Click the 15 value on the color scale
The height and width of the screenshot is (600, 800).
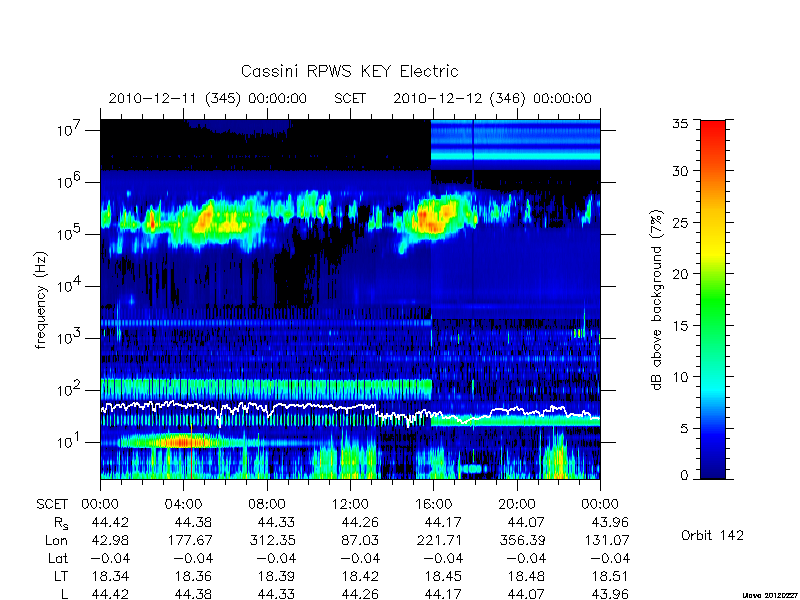tap(680, 325)
